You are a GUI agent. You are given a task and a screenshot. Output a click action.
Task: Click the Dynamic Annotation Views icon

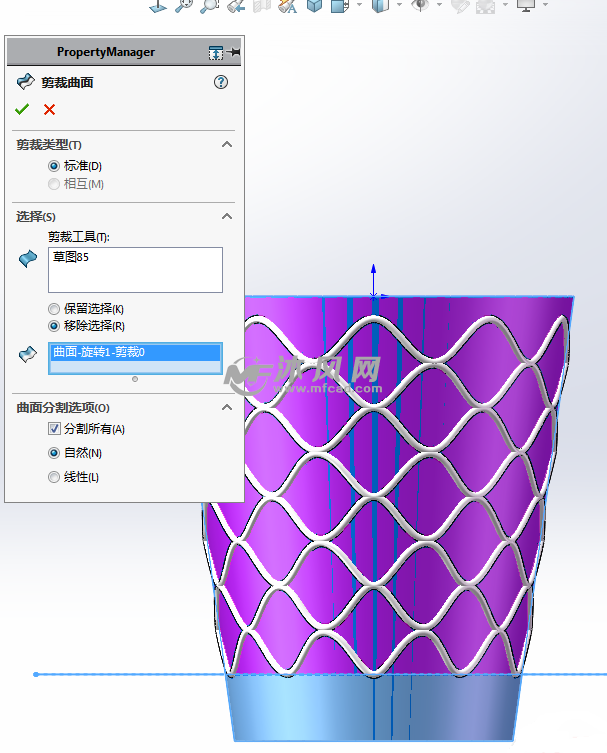point(288,6)
